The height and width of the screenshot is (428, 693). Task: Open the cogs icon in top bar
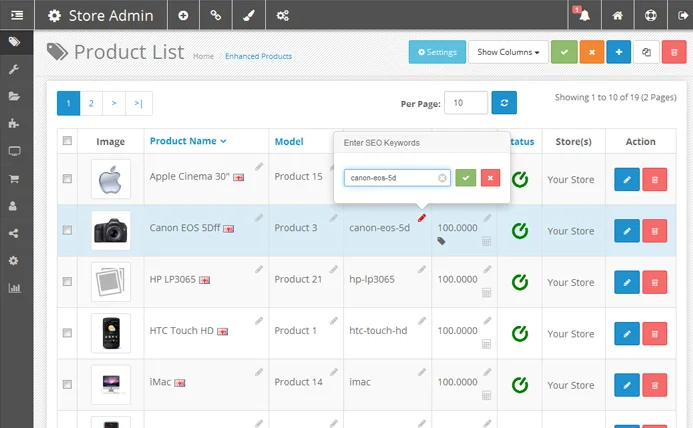point(283,15)
